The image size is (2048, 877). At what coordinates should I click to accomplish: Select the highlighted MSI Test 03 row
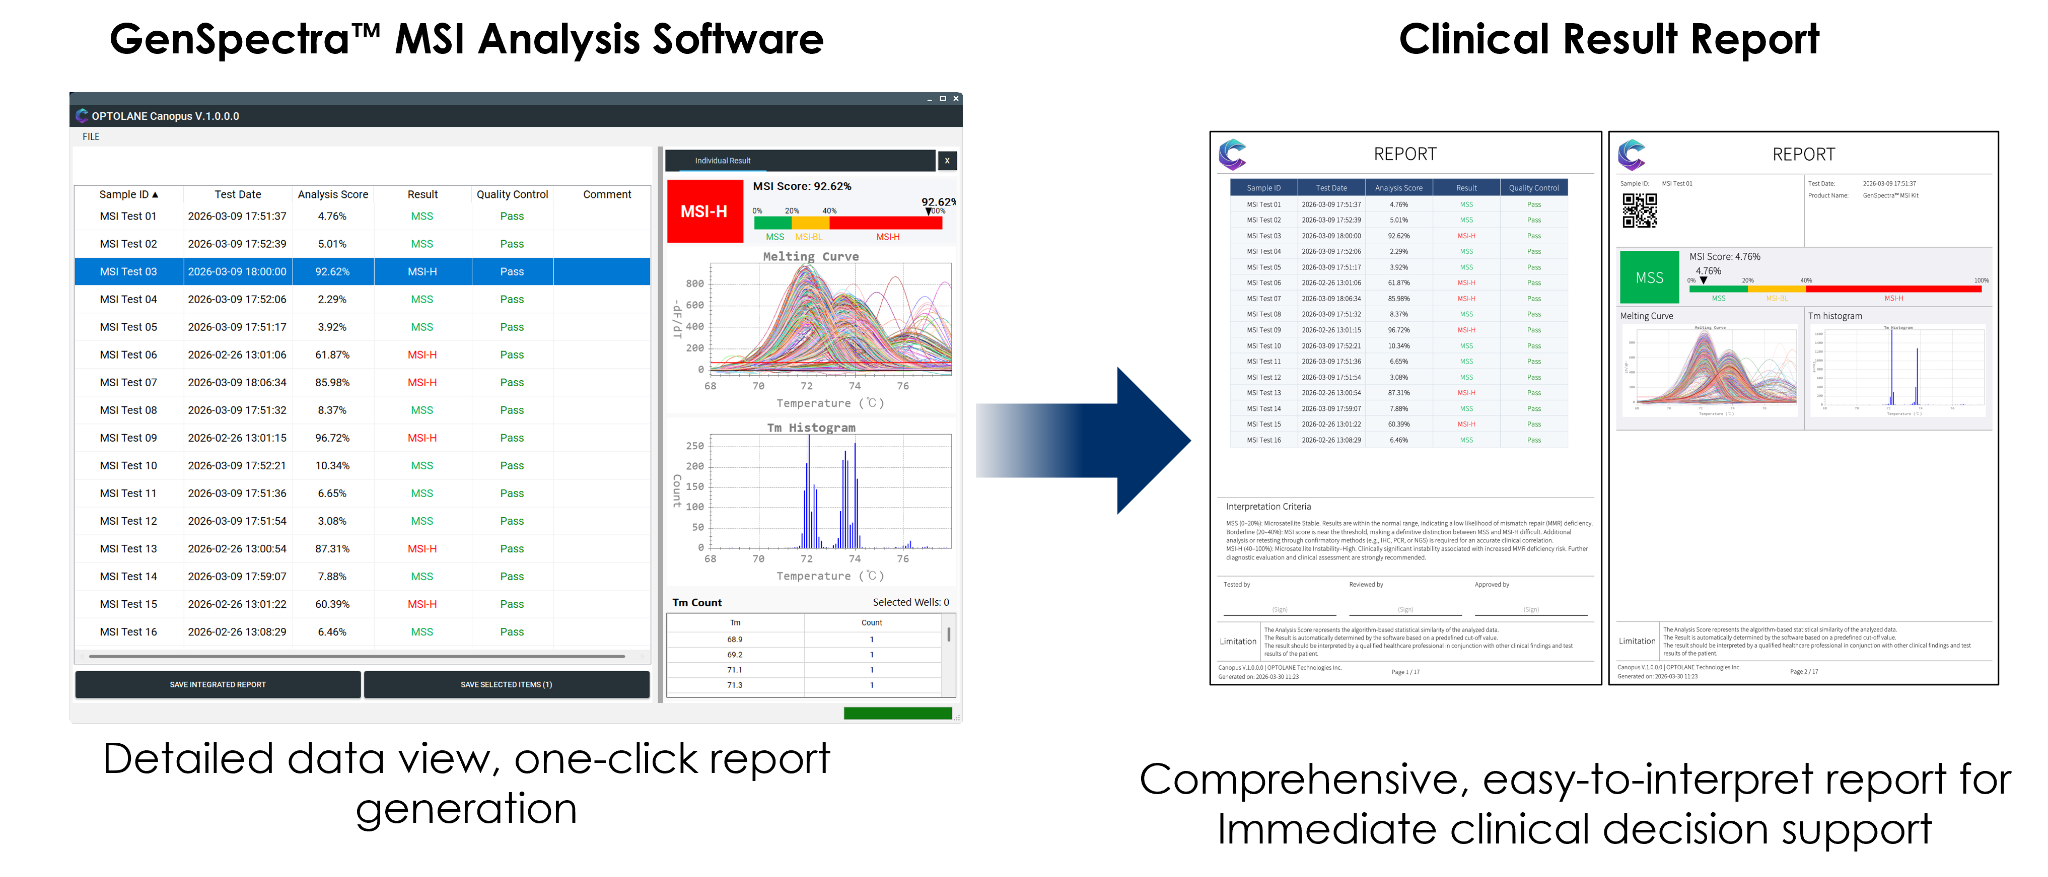[363, 272]
